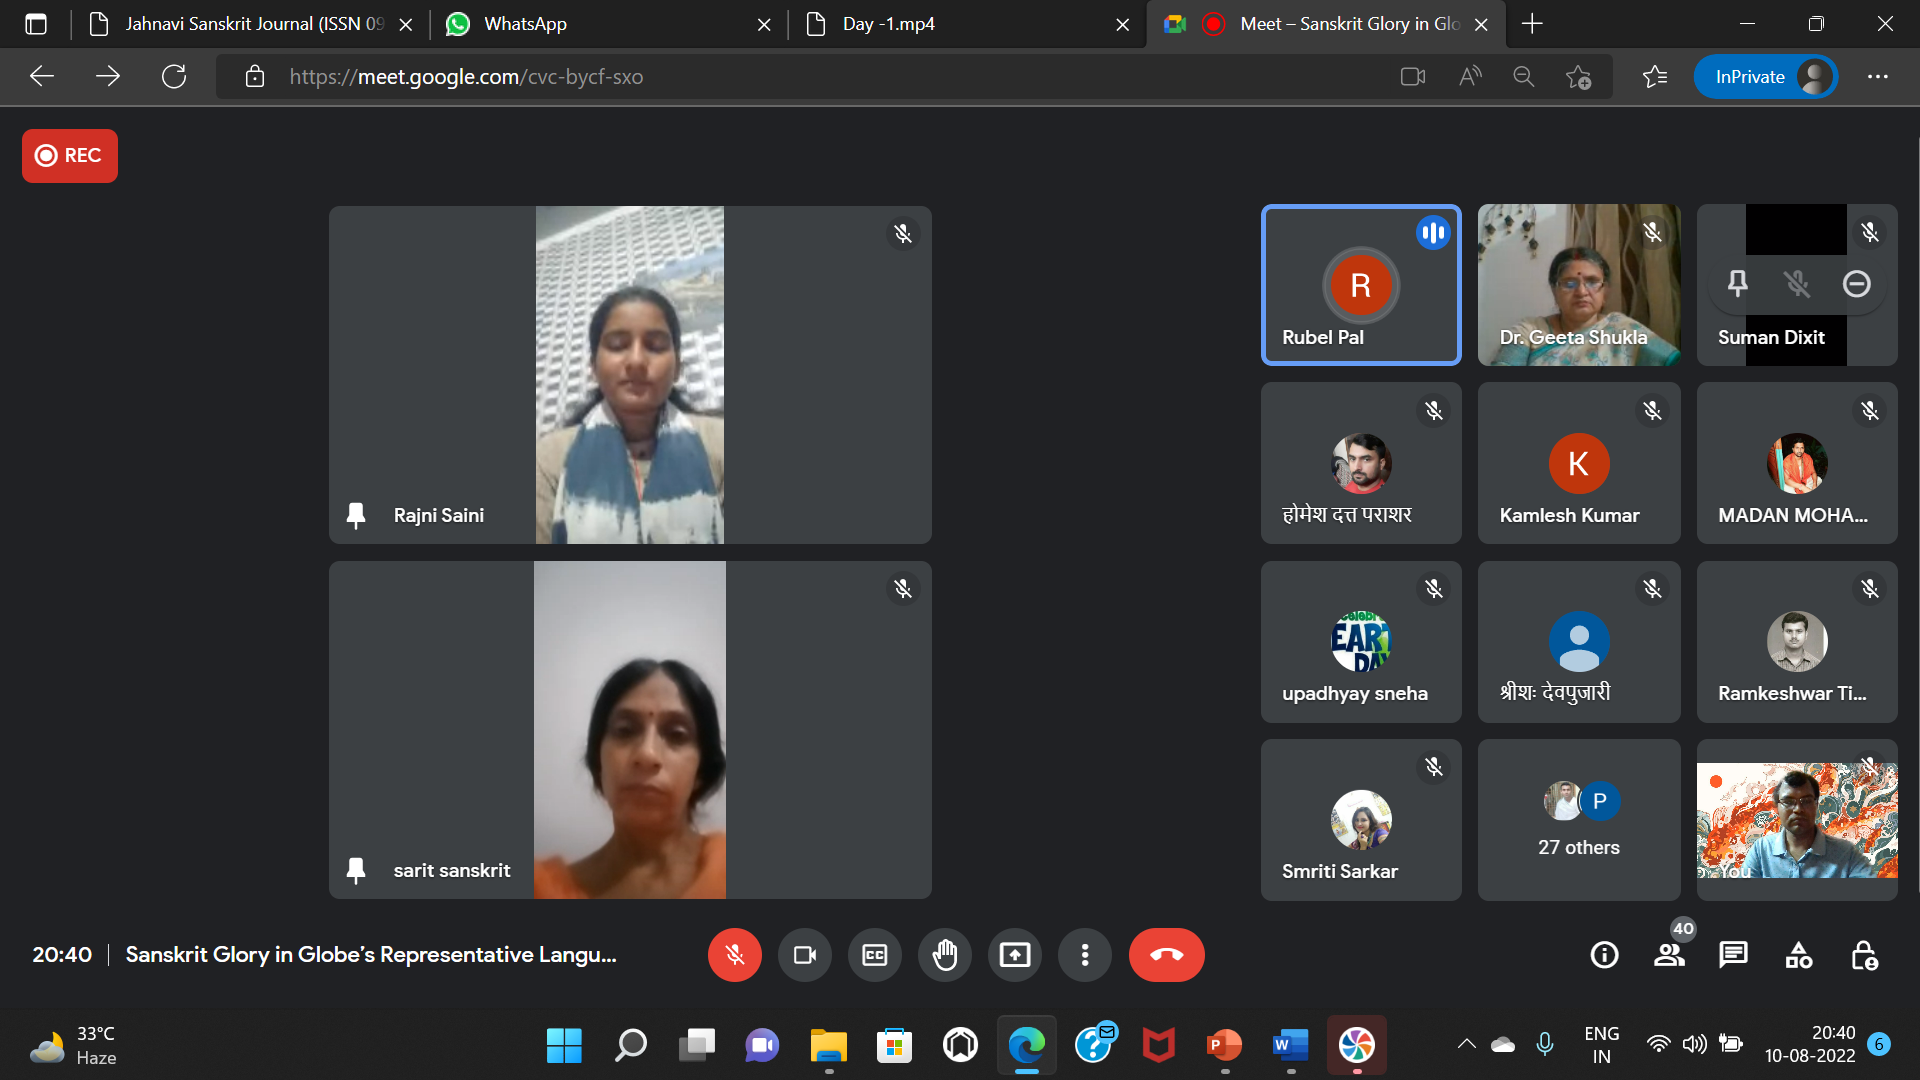Image resolution: width=1920 pixels, height=1080 pixels.
Task: Open the chat with everyone panel
Action: pyautogui.click(x=1733, y=955)
